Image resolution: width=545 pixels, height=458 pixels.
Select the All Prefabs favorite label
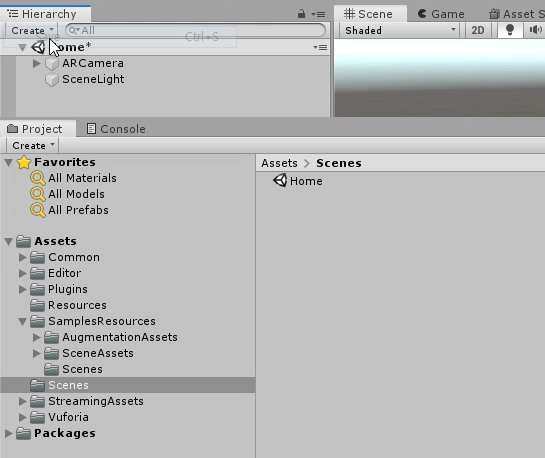click(x=79, y=210)
